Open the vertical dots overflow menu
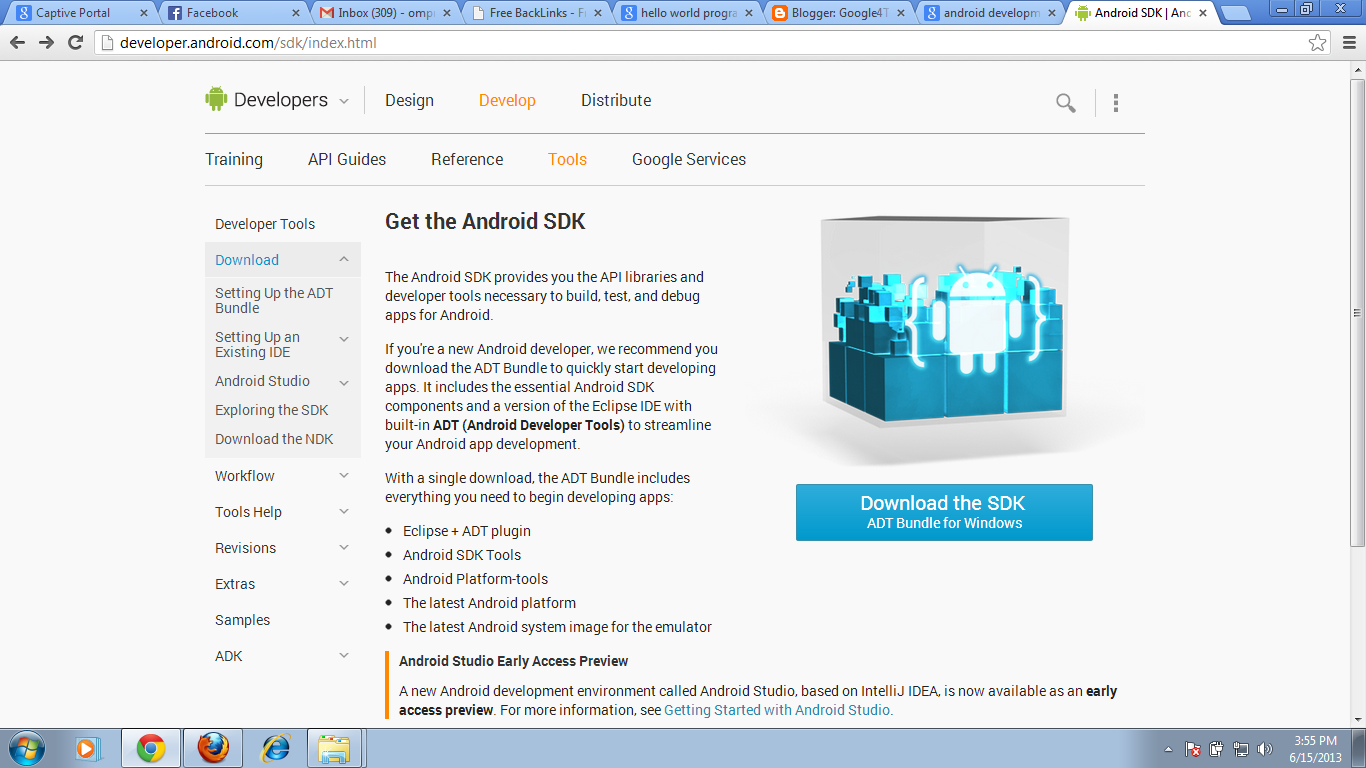This screenshot has width=1366, height=768. (1116, 102)
